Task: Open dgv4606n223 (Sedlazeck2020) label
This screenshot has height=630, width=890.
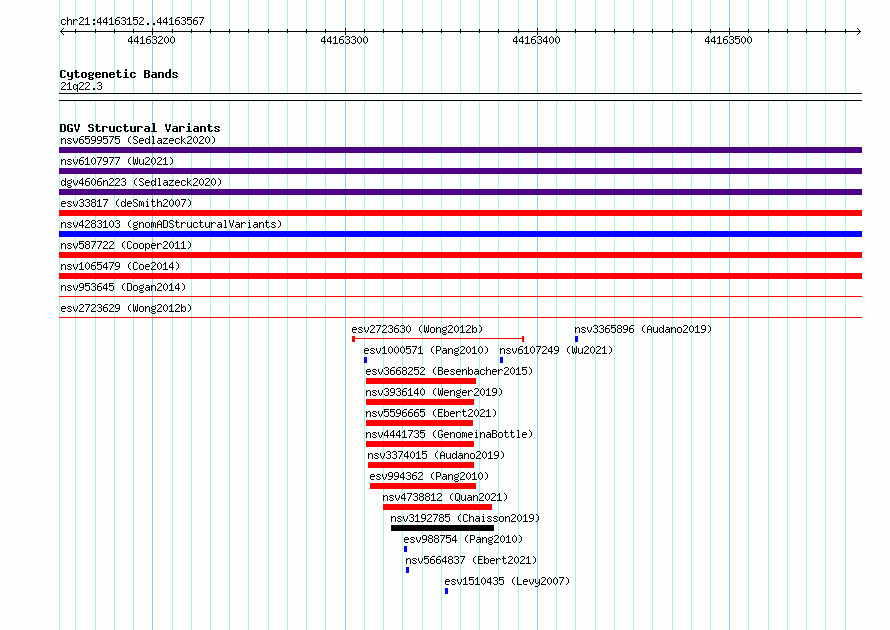Action: click(141, 182)
